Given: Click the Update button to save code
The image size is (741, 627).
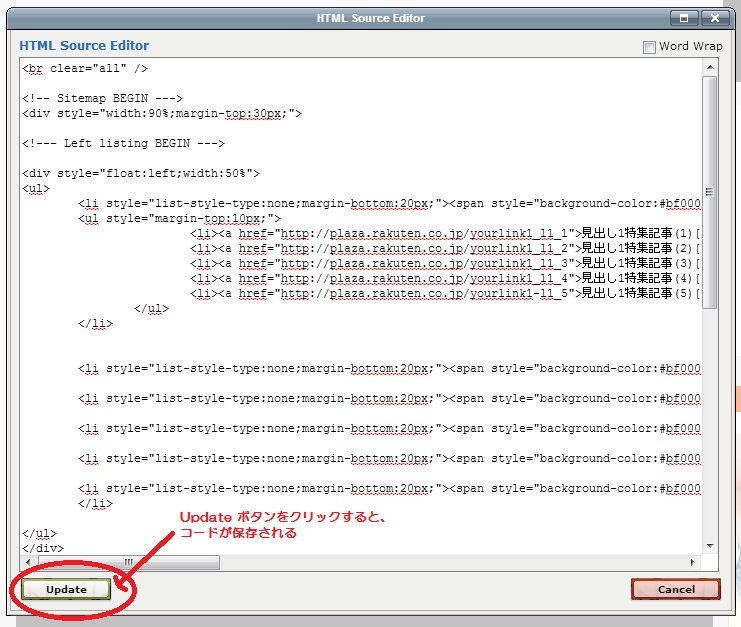Looking at the screenshot, I should click(x=66, y=589).
